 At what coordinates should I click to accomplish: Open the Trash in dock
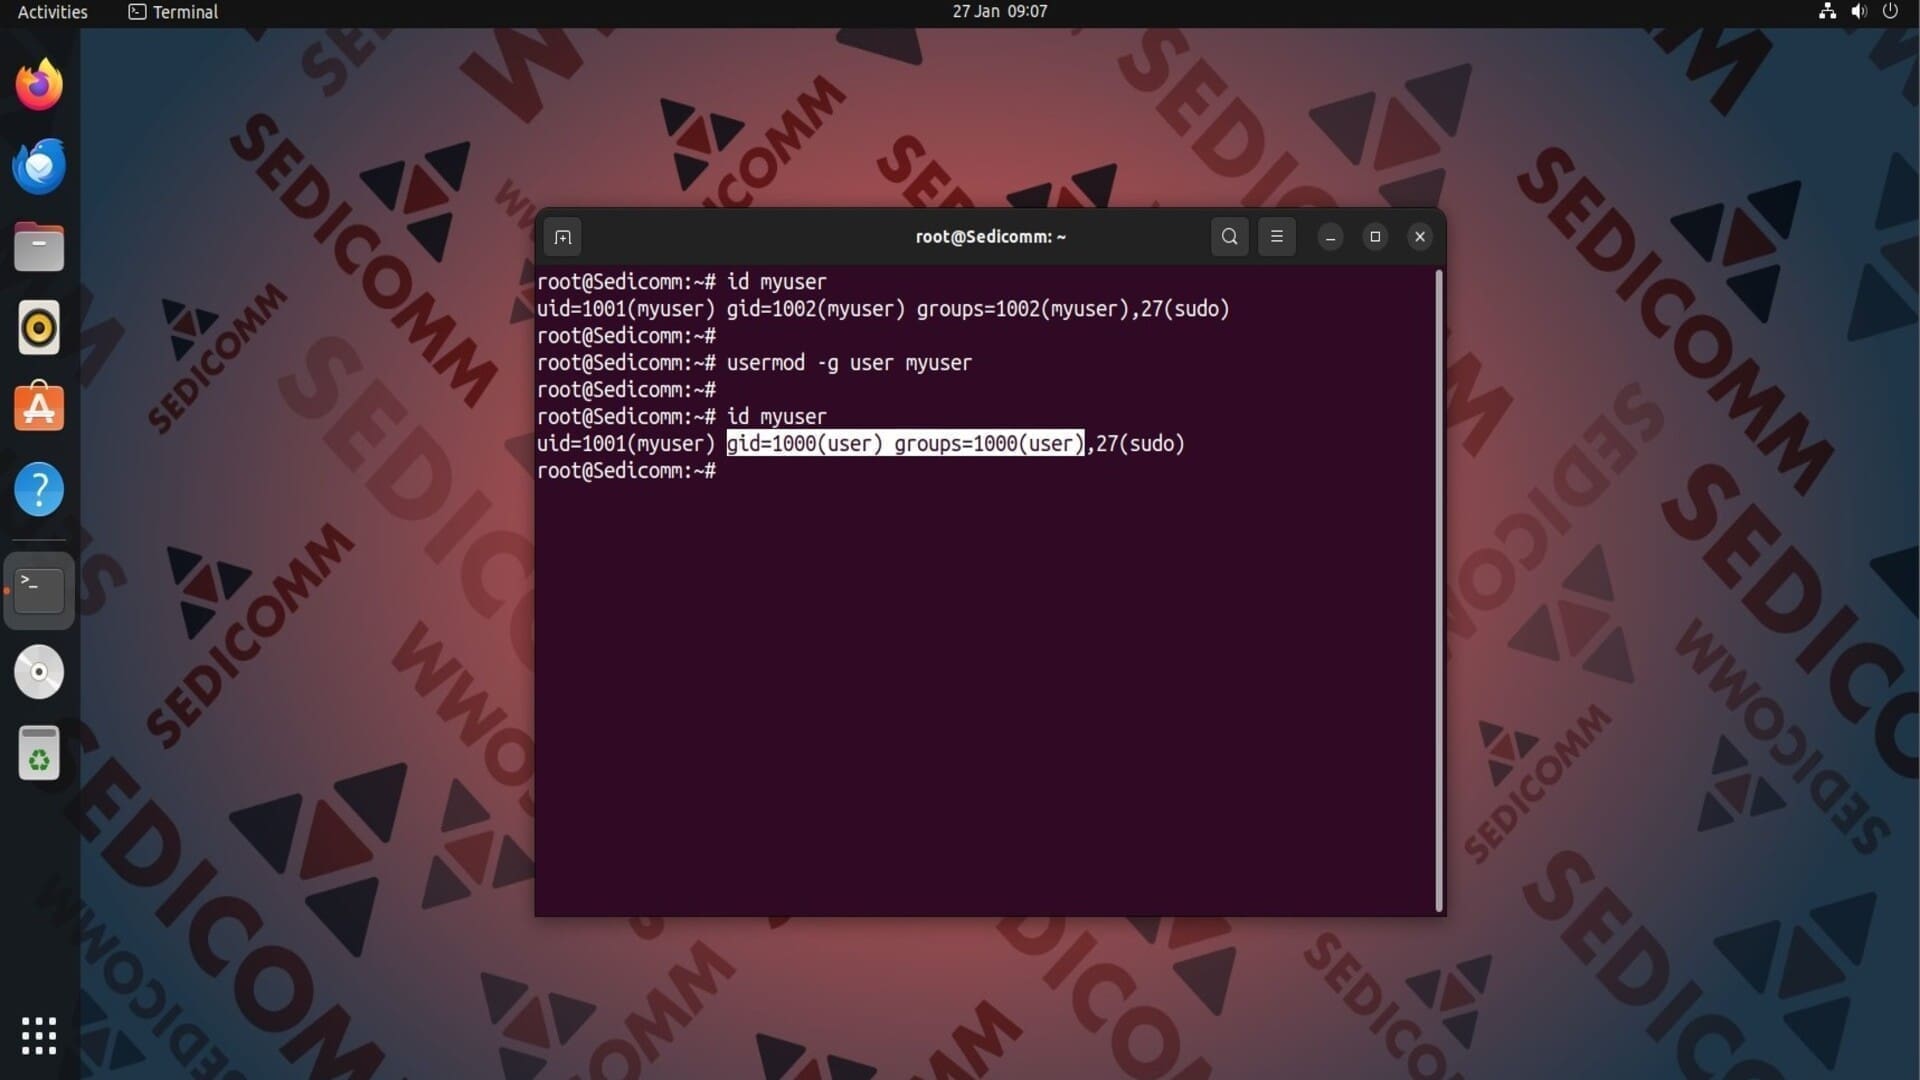pos(39,753)
